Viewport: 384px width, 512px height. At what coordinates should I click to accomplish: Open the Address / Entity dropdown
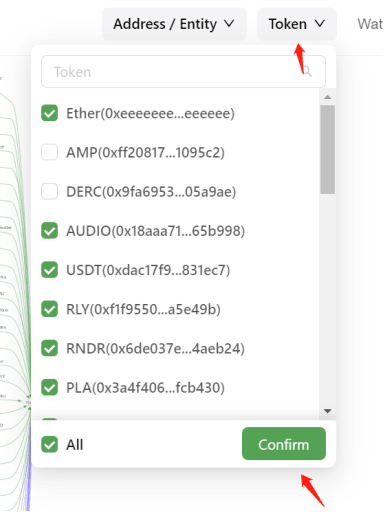click(x=174, y=24)
